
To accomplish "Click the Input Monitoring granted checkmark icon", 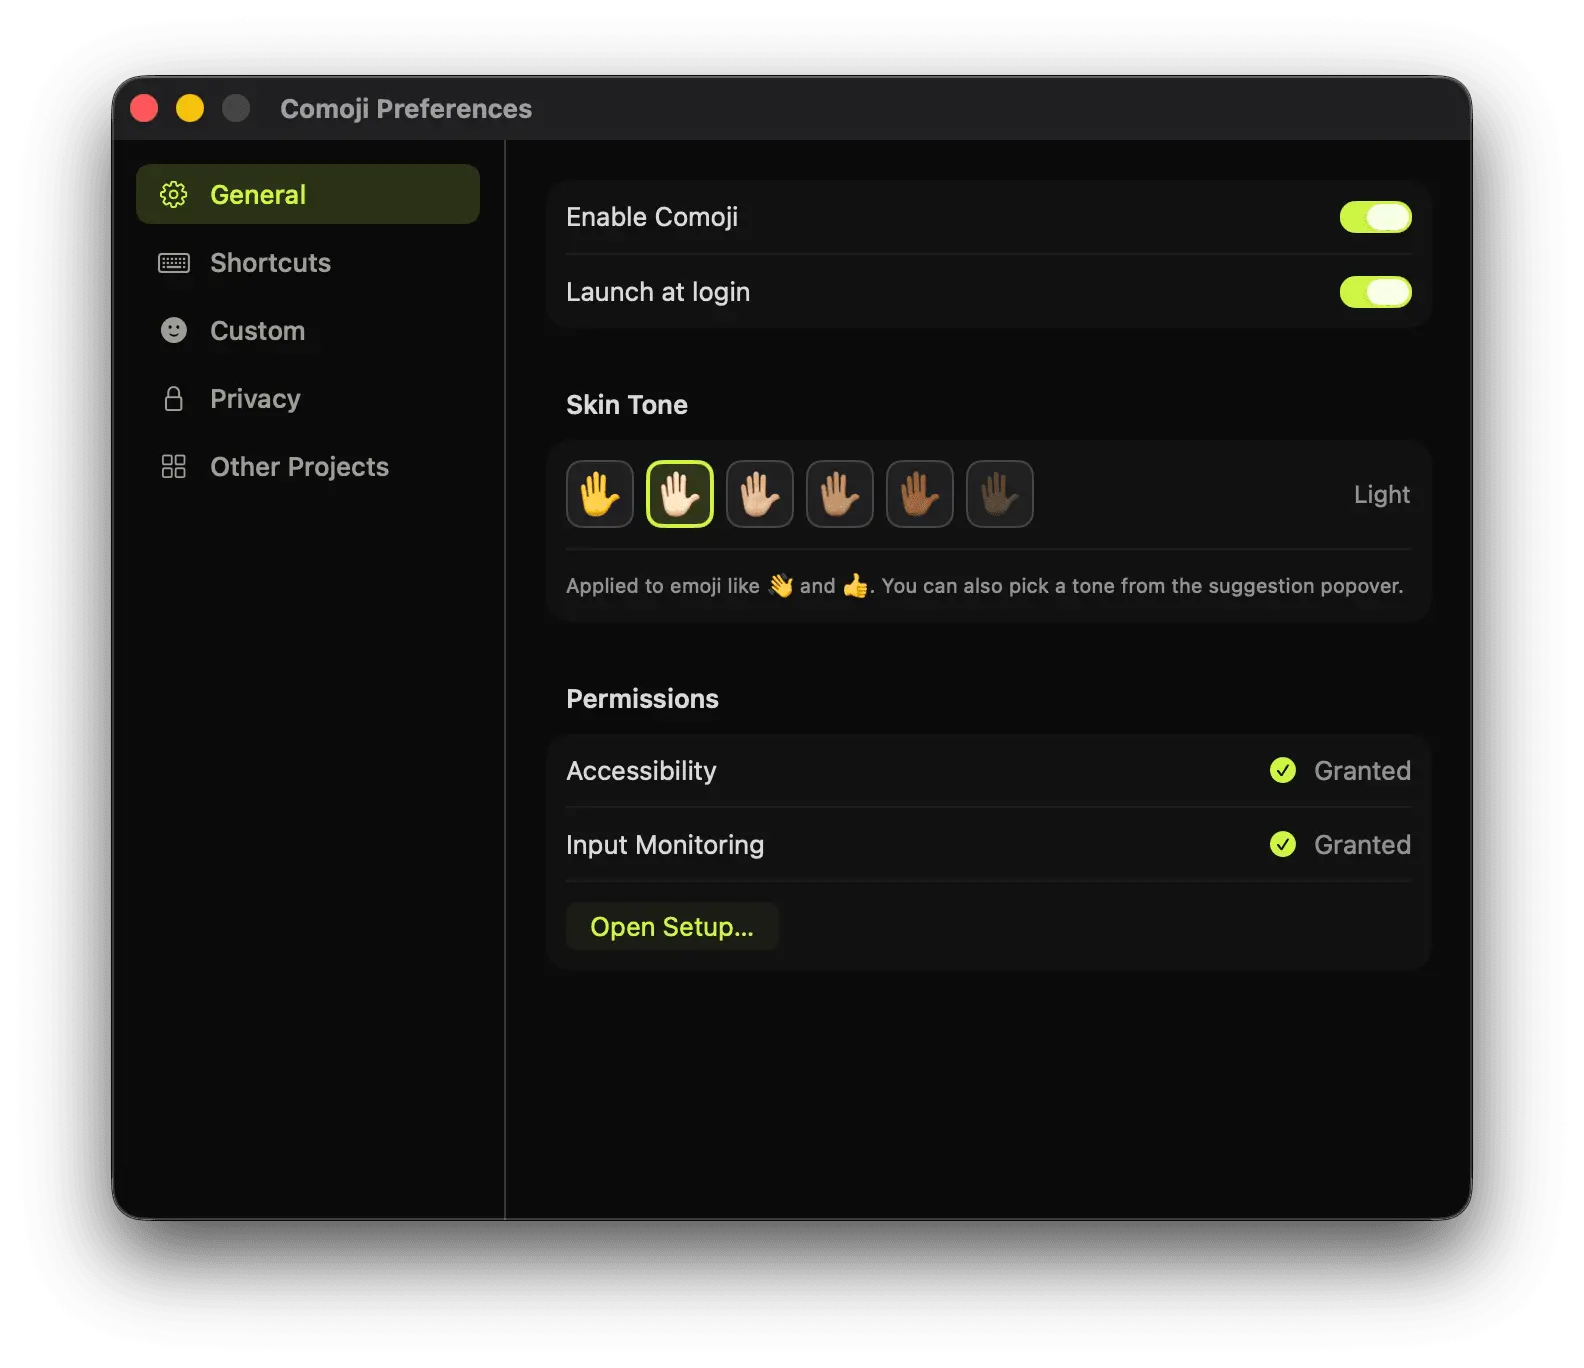I will [x=1283, y=844].
